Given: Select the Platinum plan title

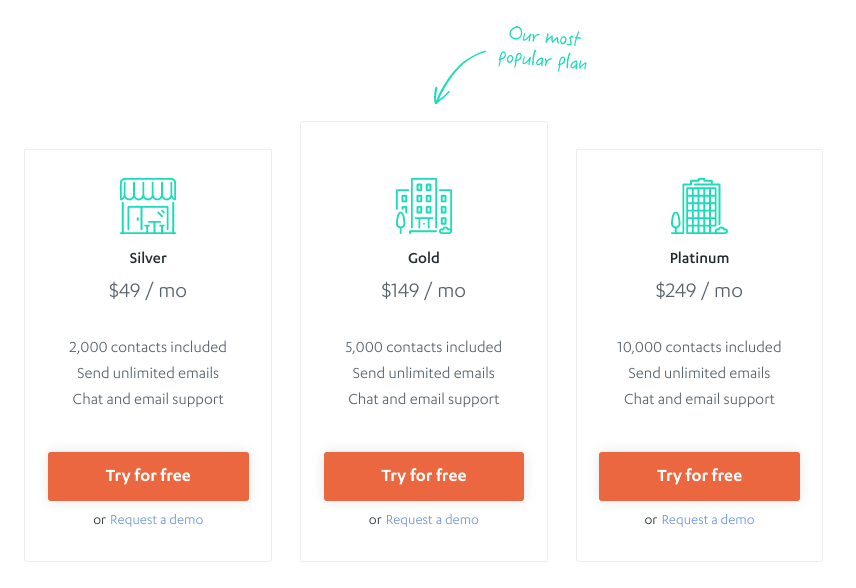Looking at the screenshot, I should pos(699,258).
